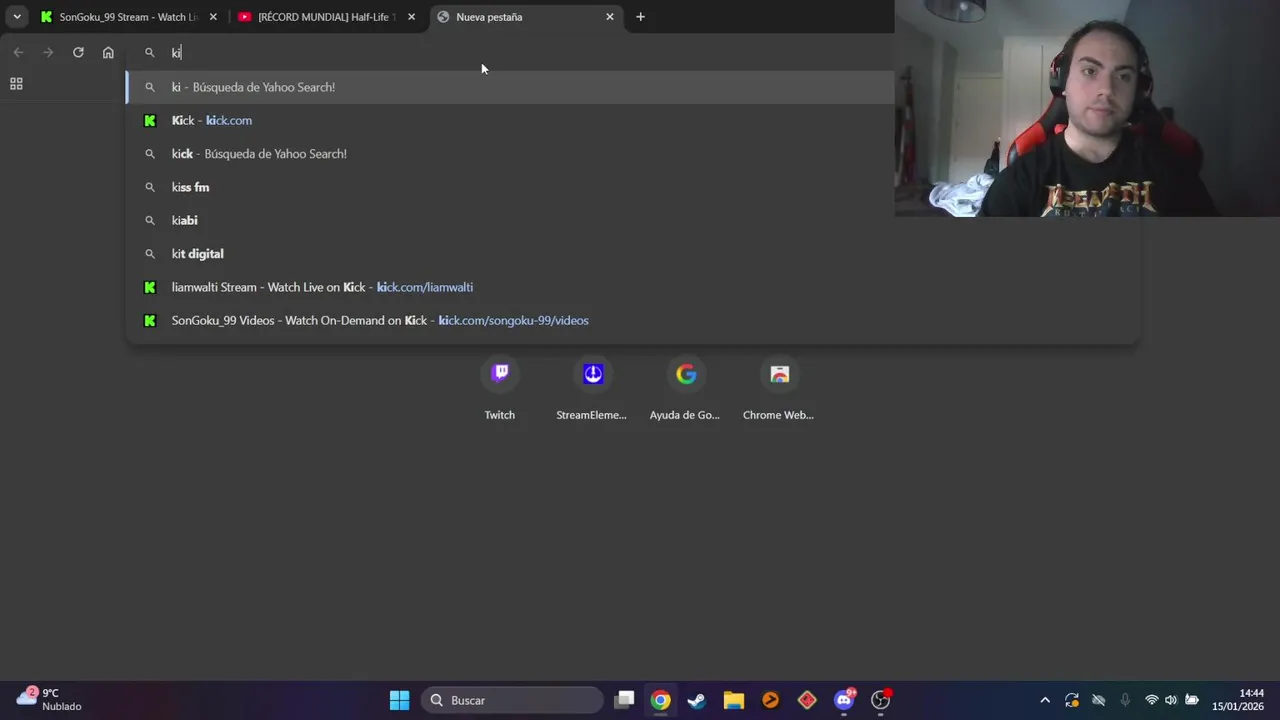Open the Ayuda de Google shortcut tile

click(x=685, y=388)
